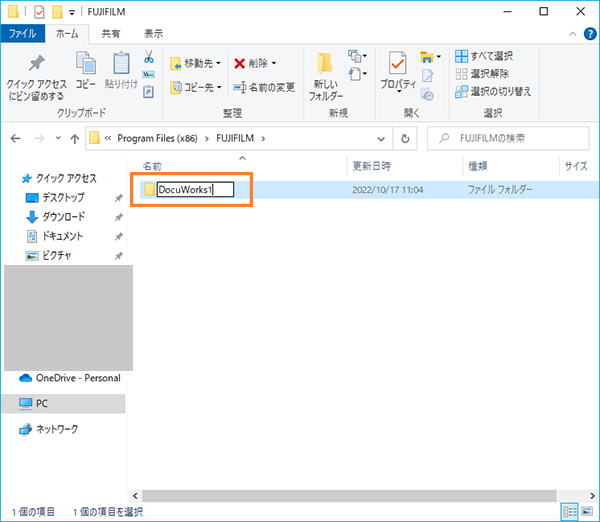This screenshot has width=600, height=522.
Task: Go Back with the left arrow
Action: click(x=15, y=138)
